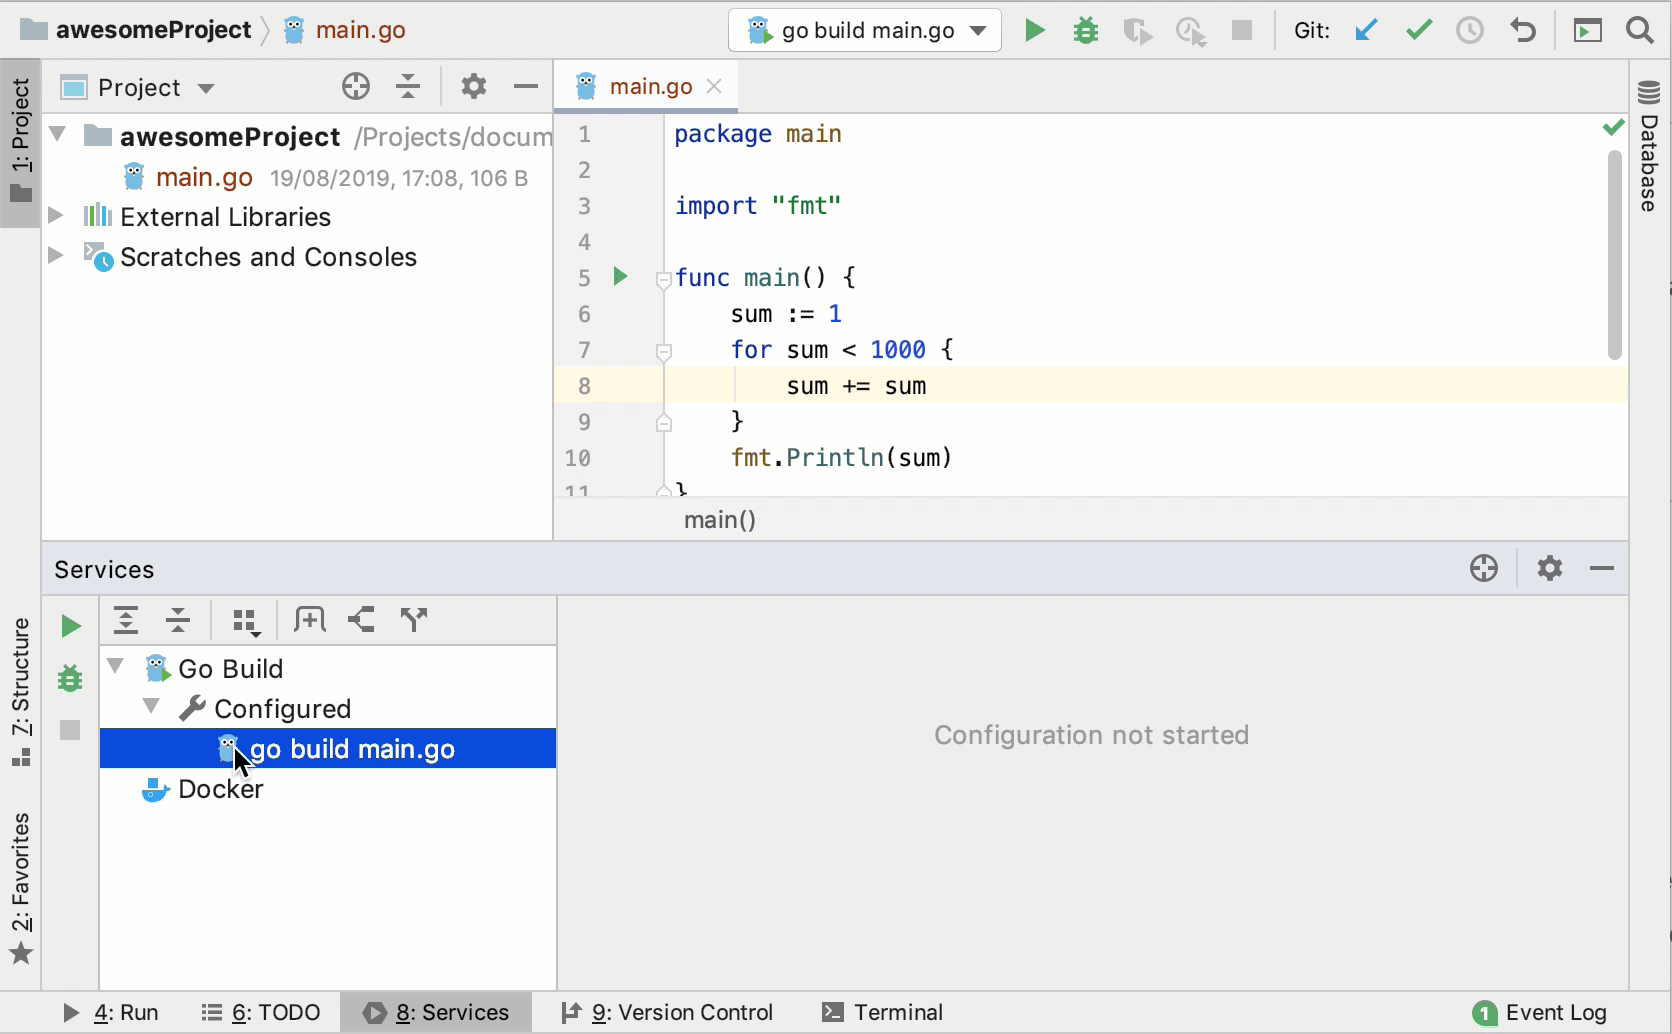This screenshot has height=1034, width=1672.
Task: Debug selected service in Services sidebar
Action: pyautogui.click(x=70, y=678)
